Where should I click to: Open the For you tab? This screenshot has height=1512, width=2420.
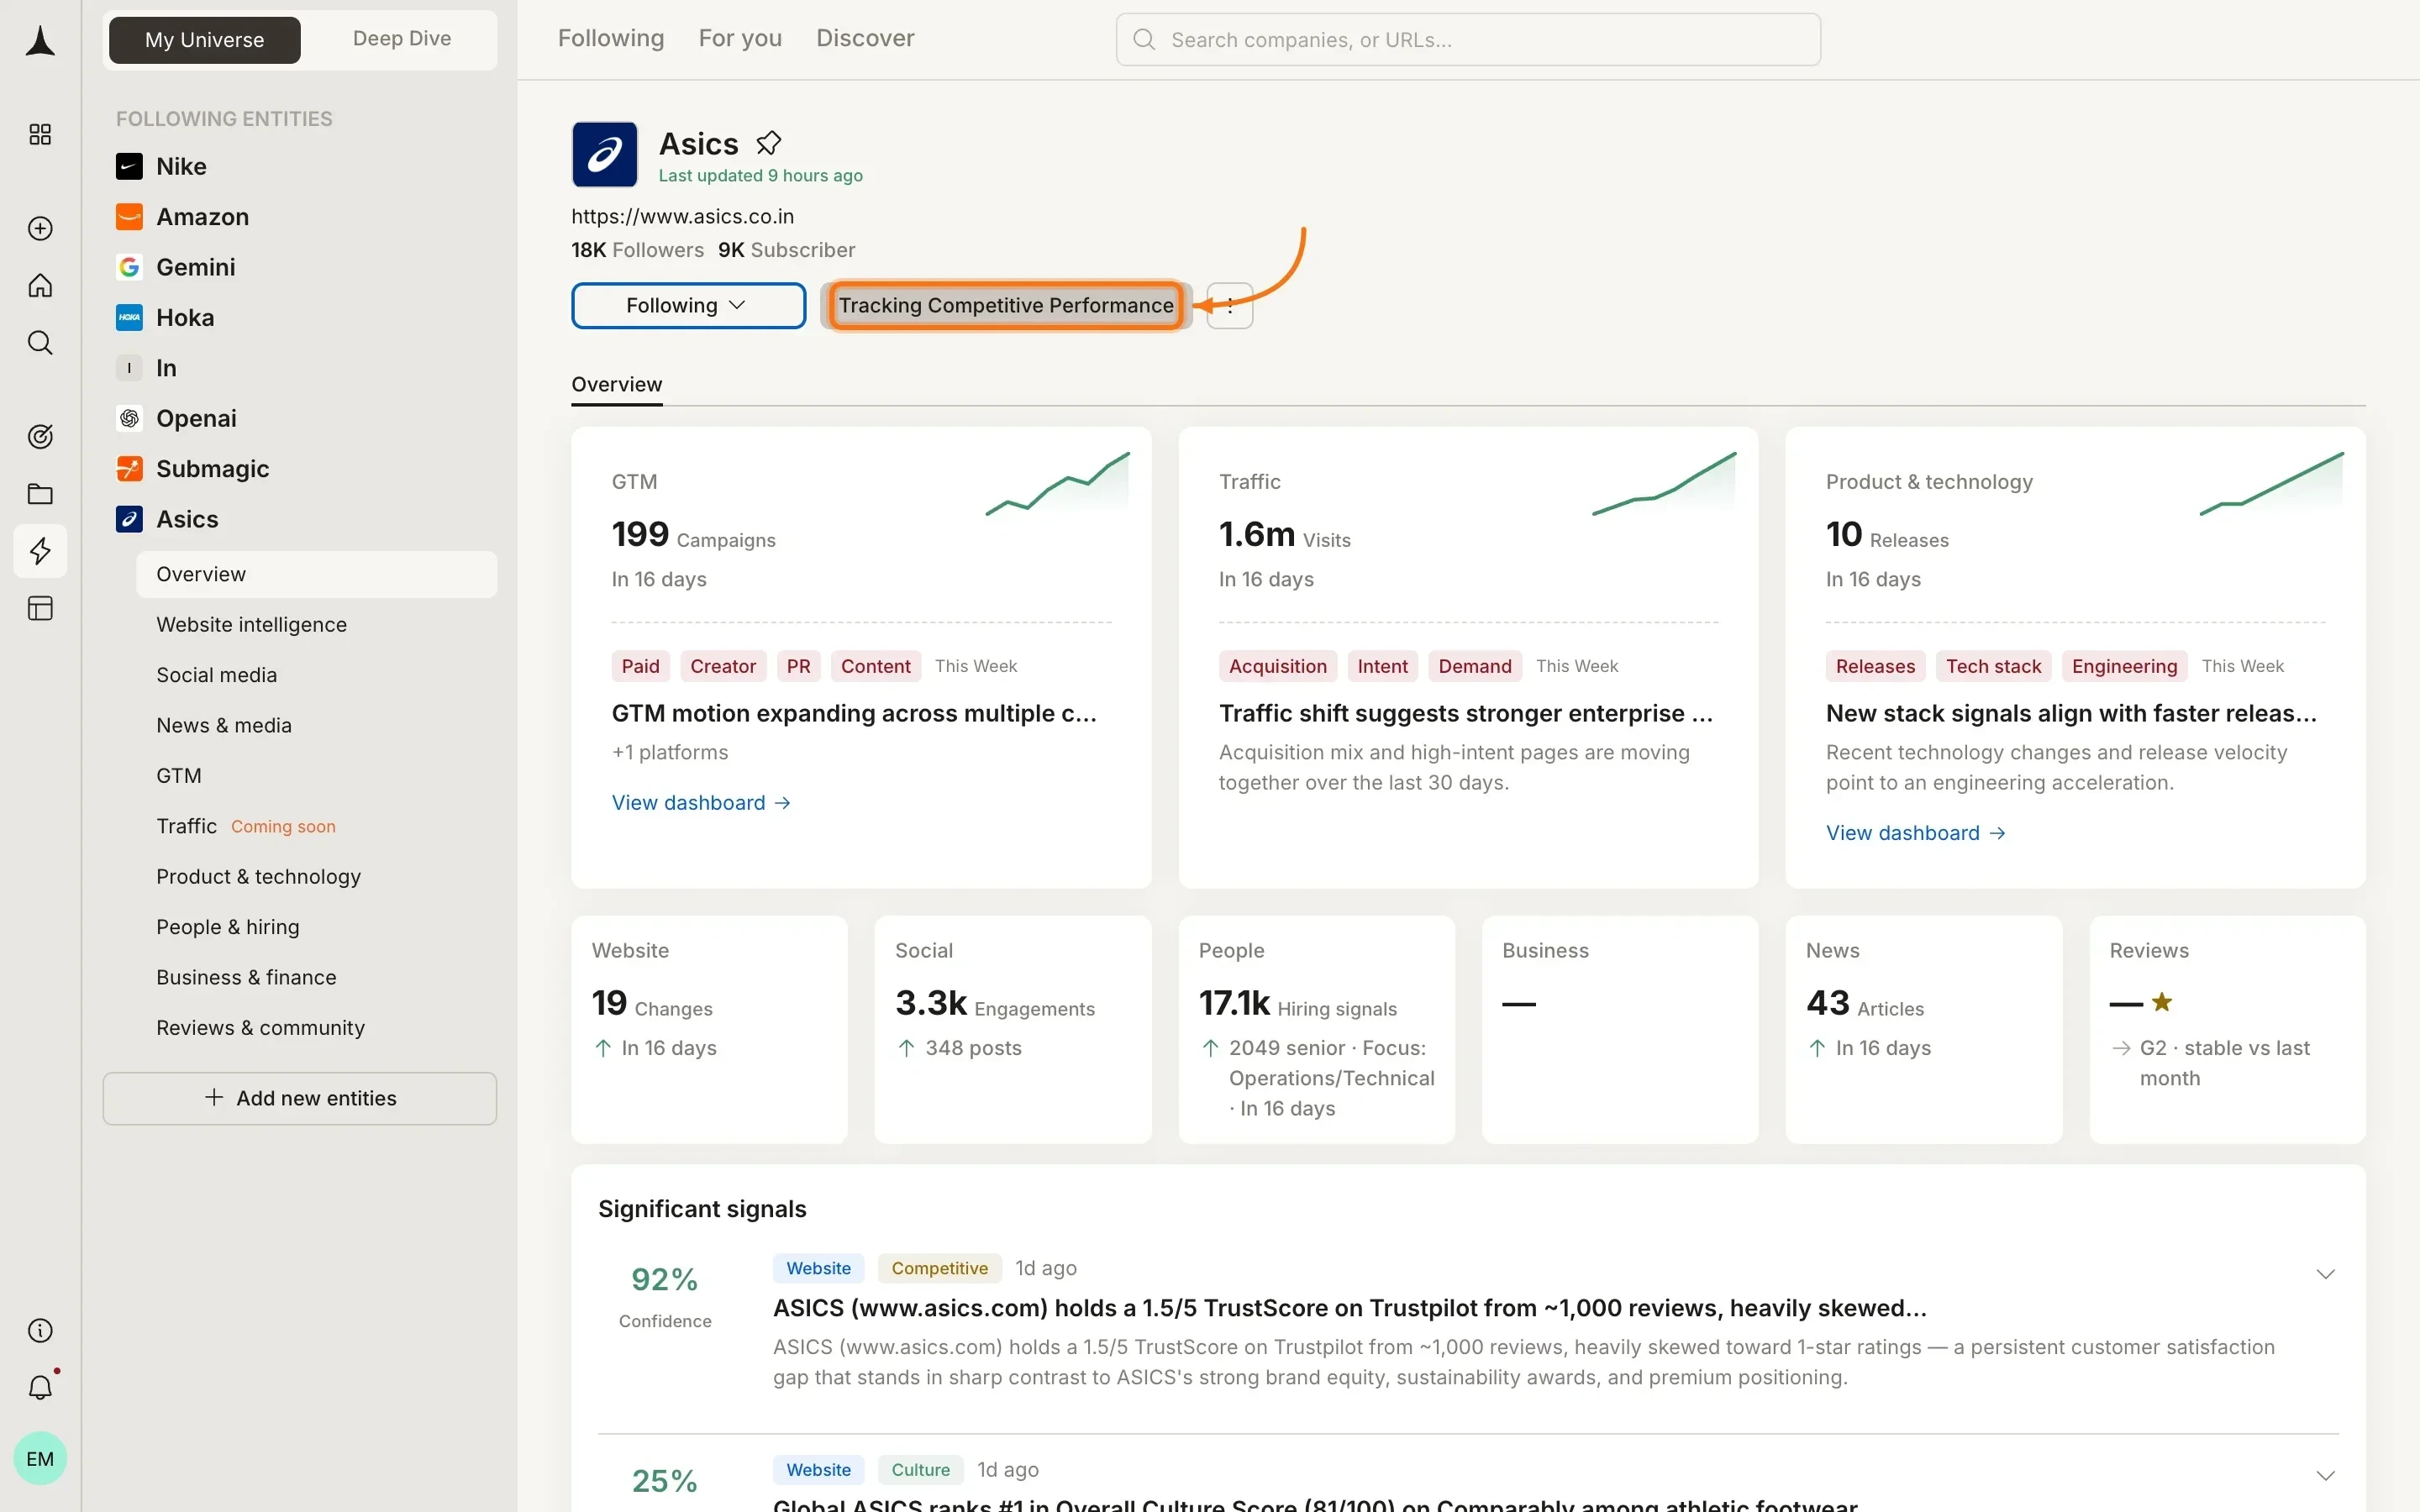point(740,38)
